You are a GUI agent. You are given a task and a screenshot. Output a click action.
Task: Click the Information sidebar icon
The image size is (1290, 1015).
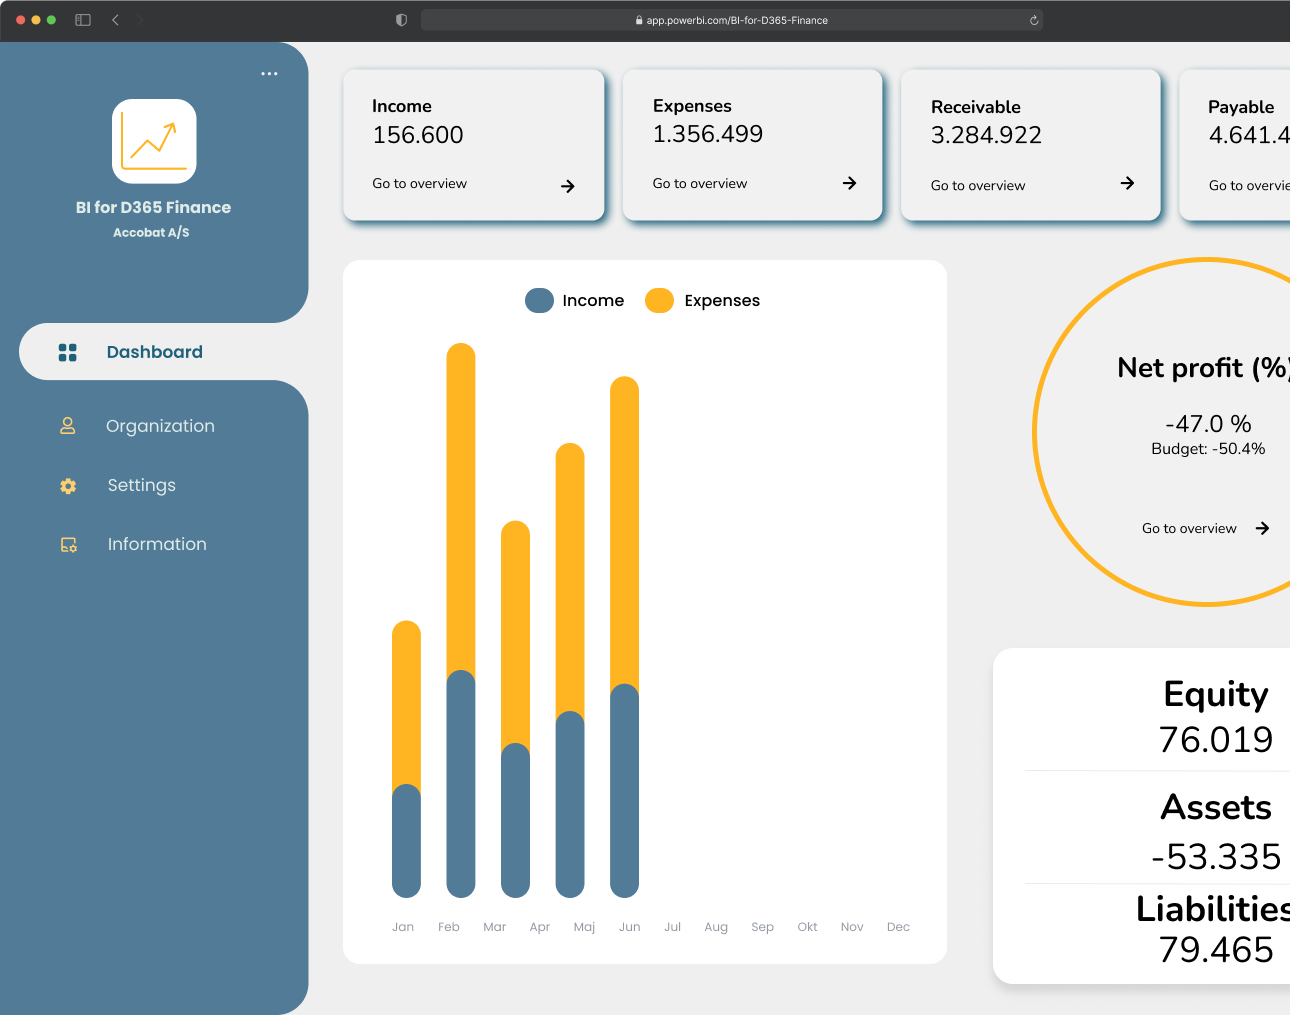tap(68, 545)
